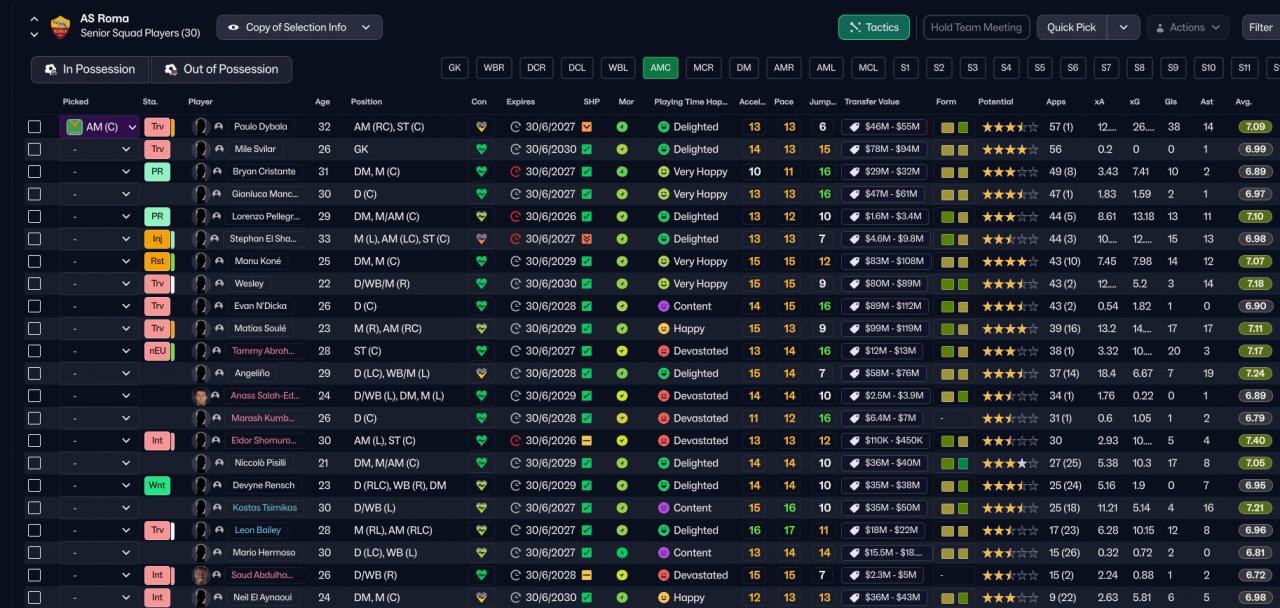Click the Wnt status badge for Devyne Rensch
Screen dimensions: 1280x608
(157, 485)
